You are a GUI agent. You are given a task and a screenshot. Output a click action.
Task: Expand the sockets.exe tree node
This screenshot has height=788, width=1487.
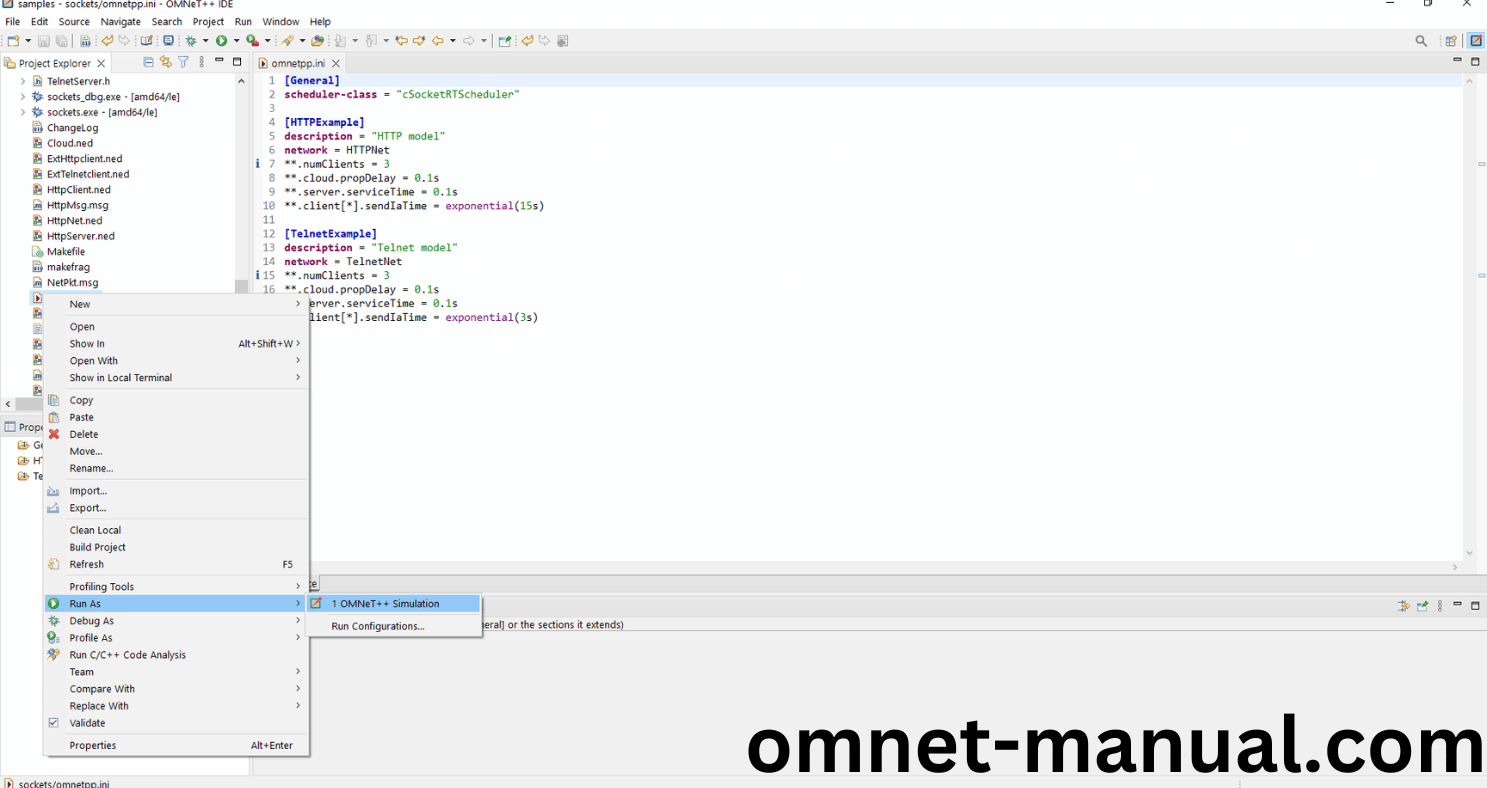(23, 112)
